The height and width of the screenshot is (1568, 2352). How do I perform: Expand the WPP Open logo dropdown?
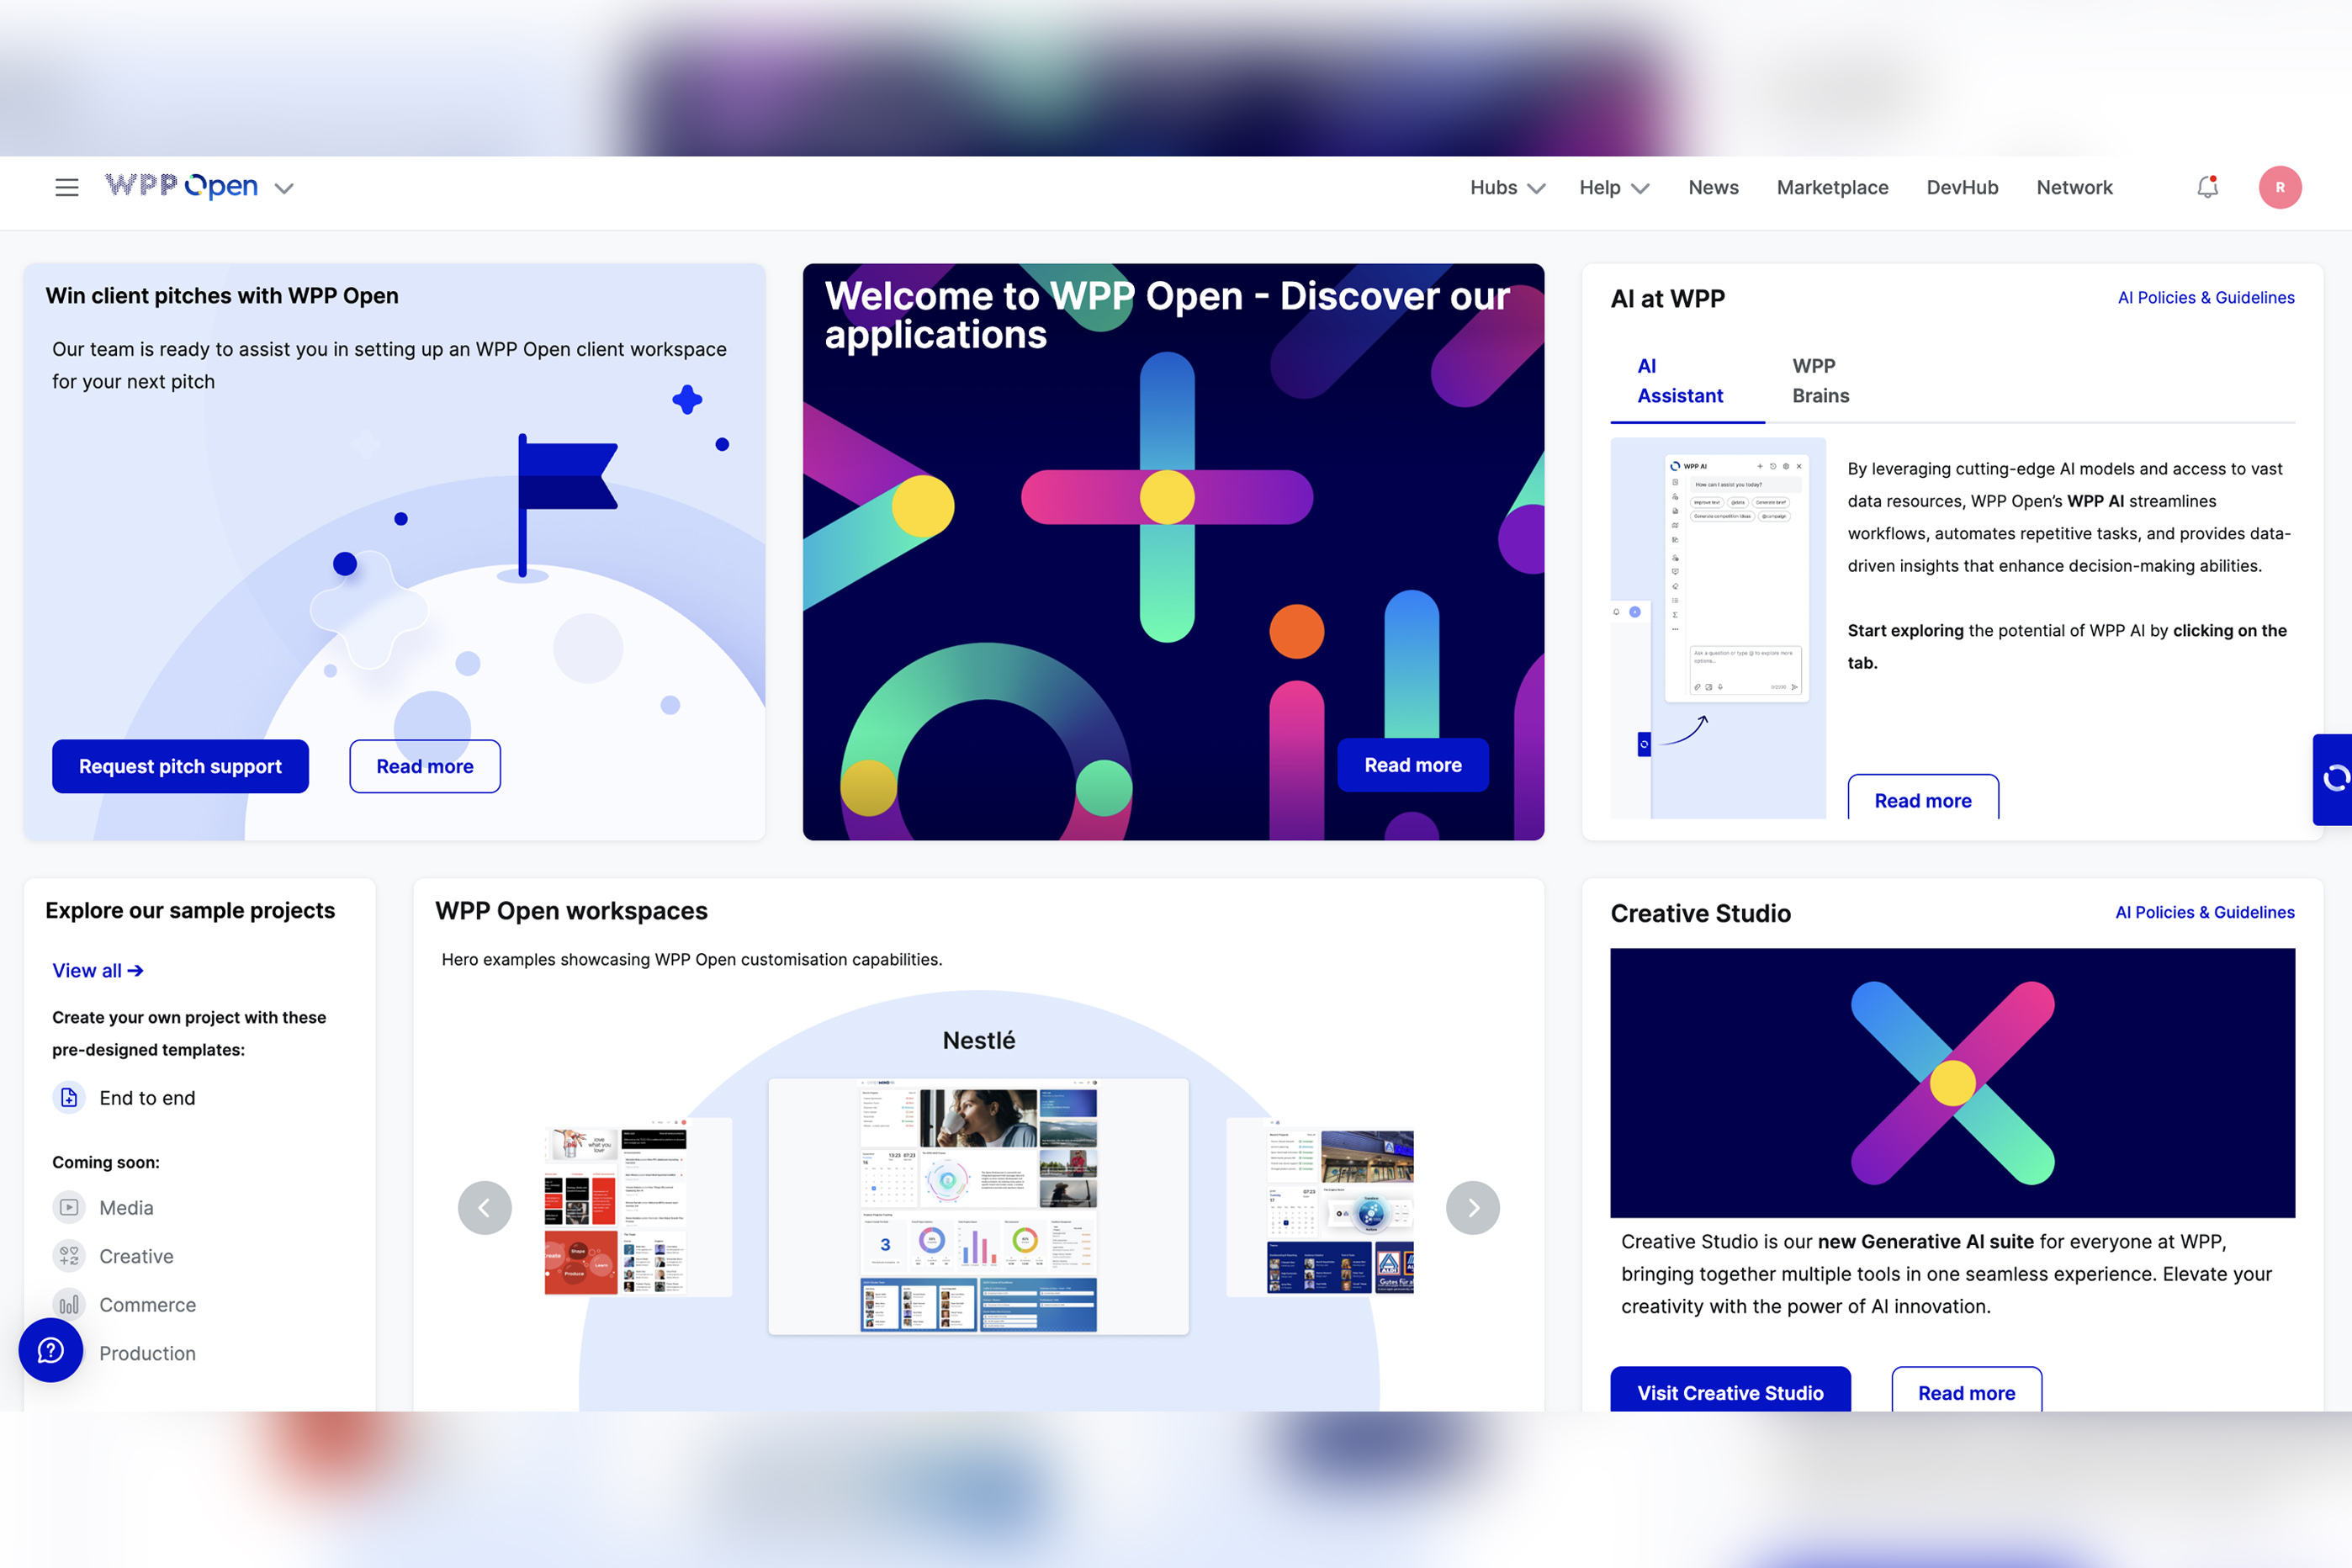click(284, 188)
